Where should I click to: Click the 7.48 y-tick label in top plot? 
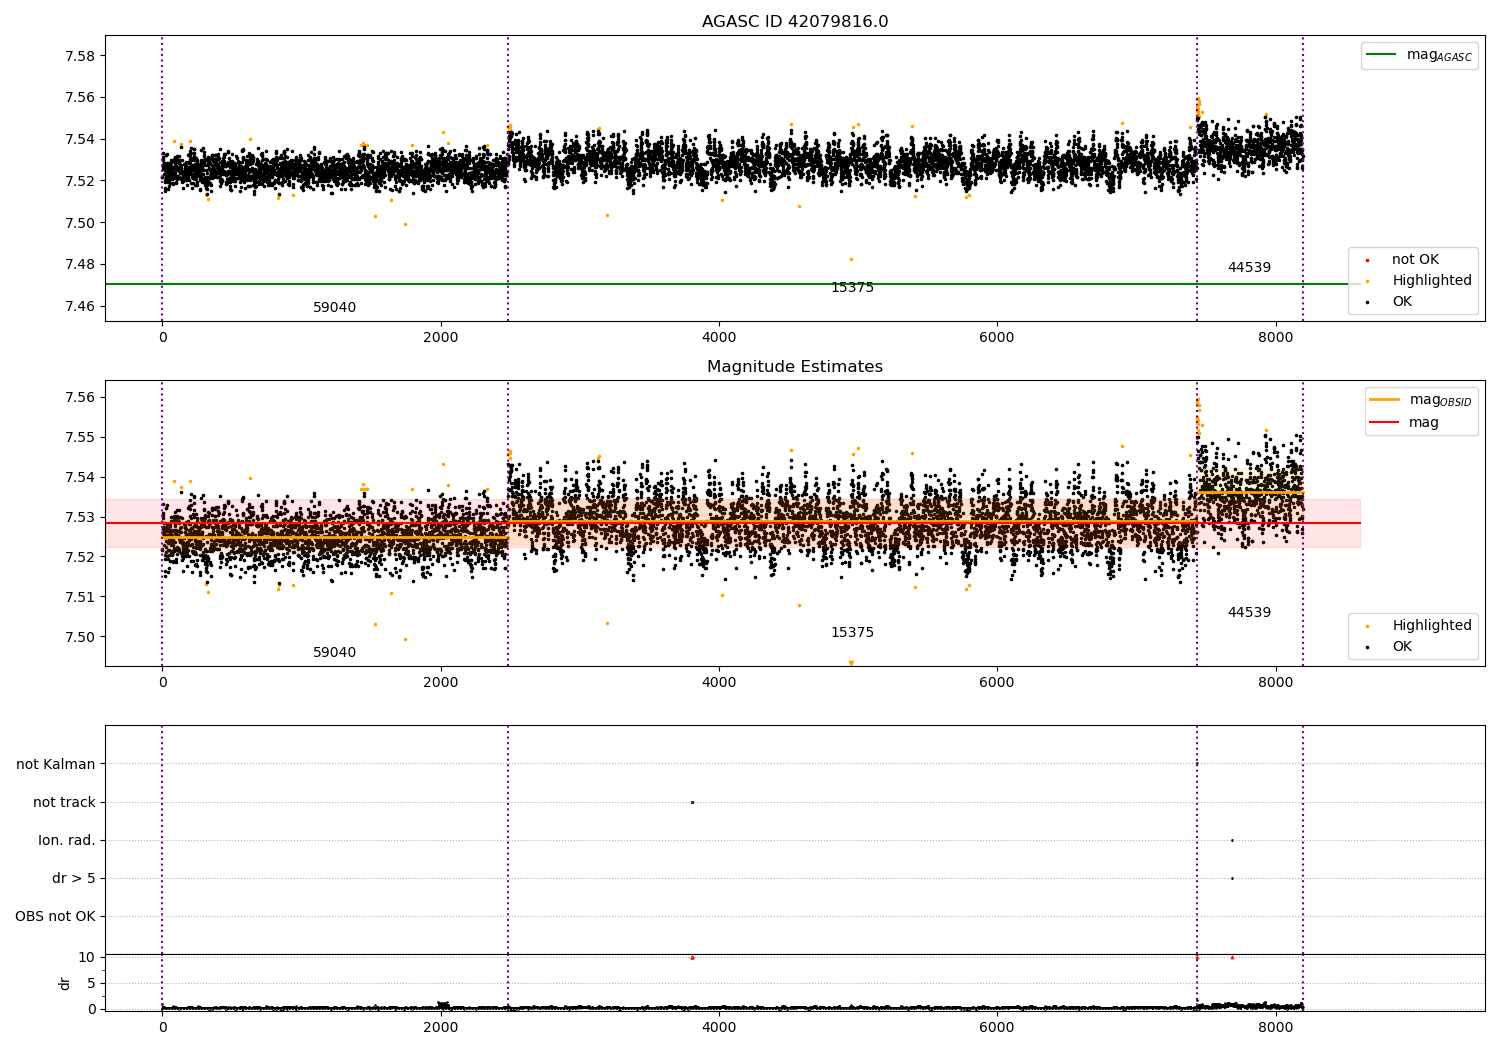78,265
